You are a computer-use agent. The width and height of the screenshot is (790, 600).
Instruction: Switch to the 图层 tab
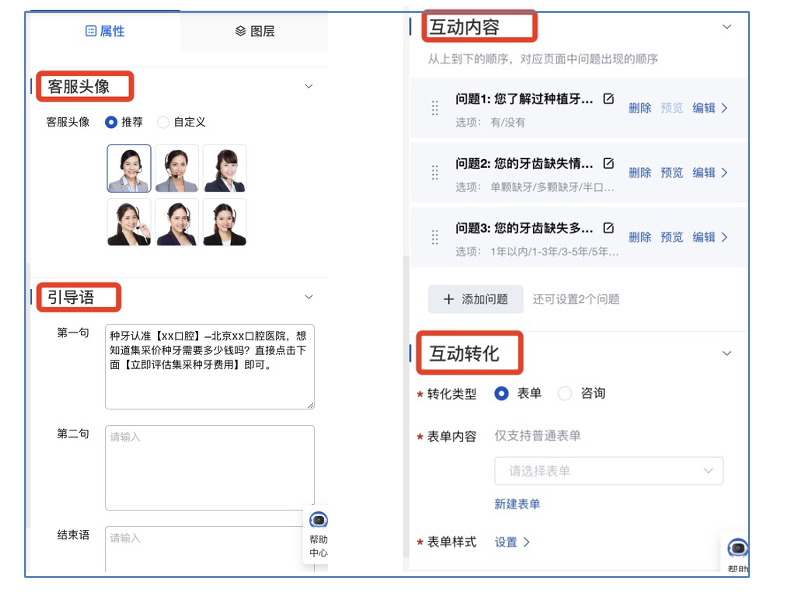(254, 31)
